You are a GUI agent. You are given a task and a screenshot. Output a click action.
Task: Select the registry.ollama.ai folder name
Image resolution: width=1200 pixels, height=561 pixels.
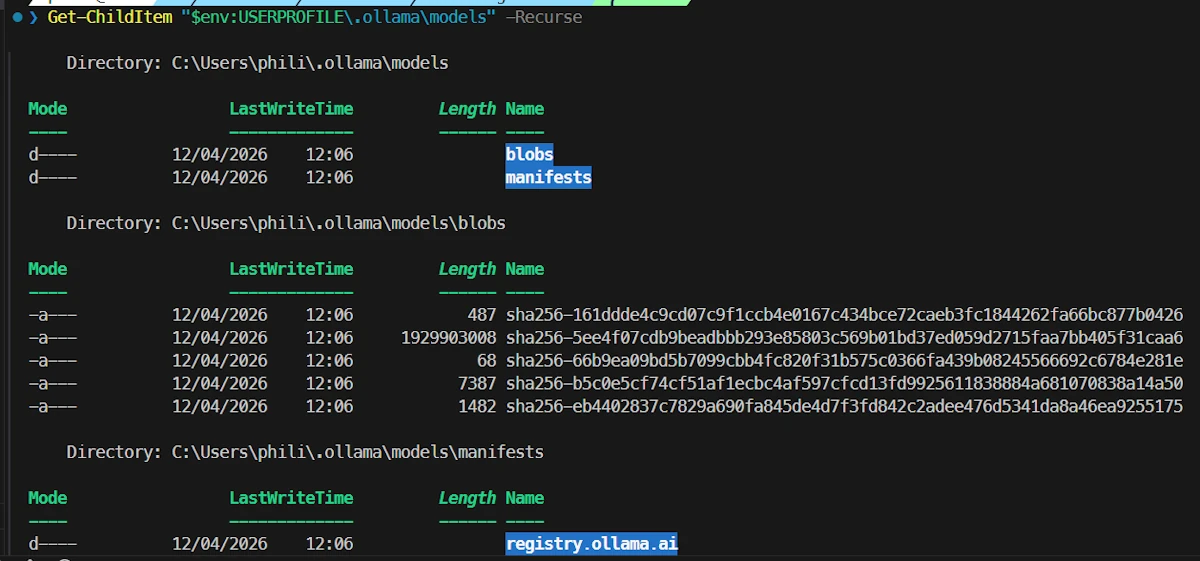pos(591,544)
